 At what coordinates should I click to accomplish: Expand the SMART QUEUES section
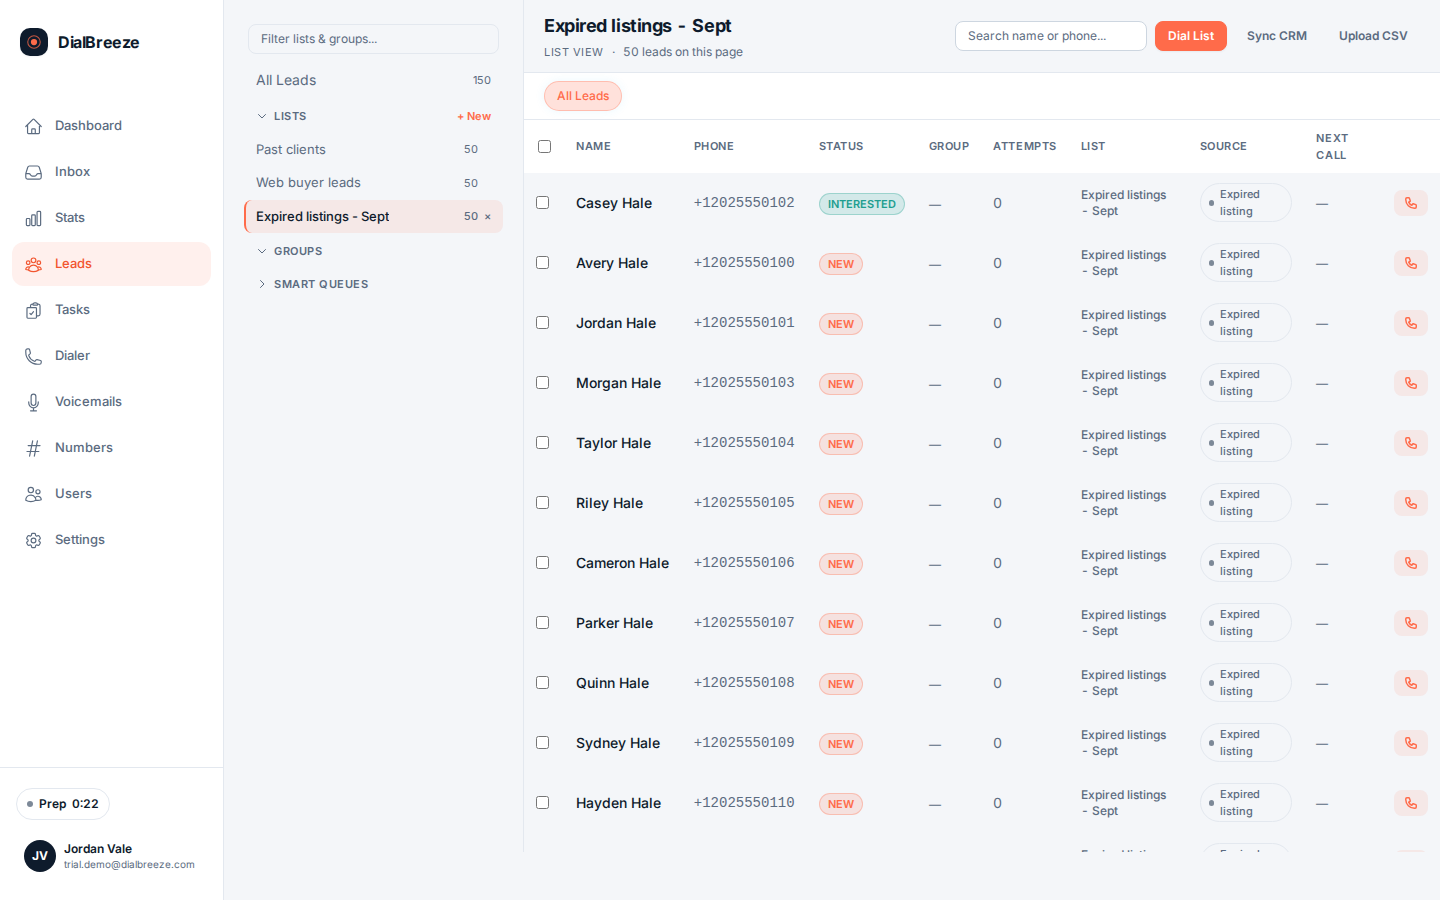pyautogui.click(x=312, y=284)
